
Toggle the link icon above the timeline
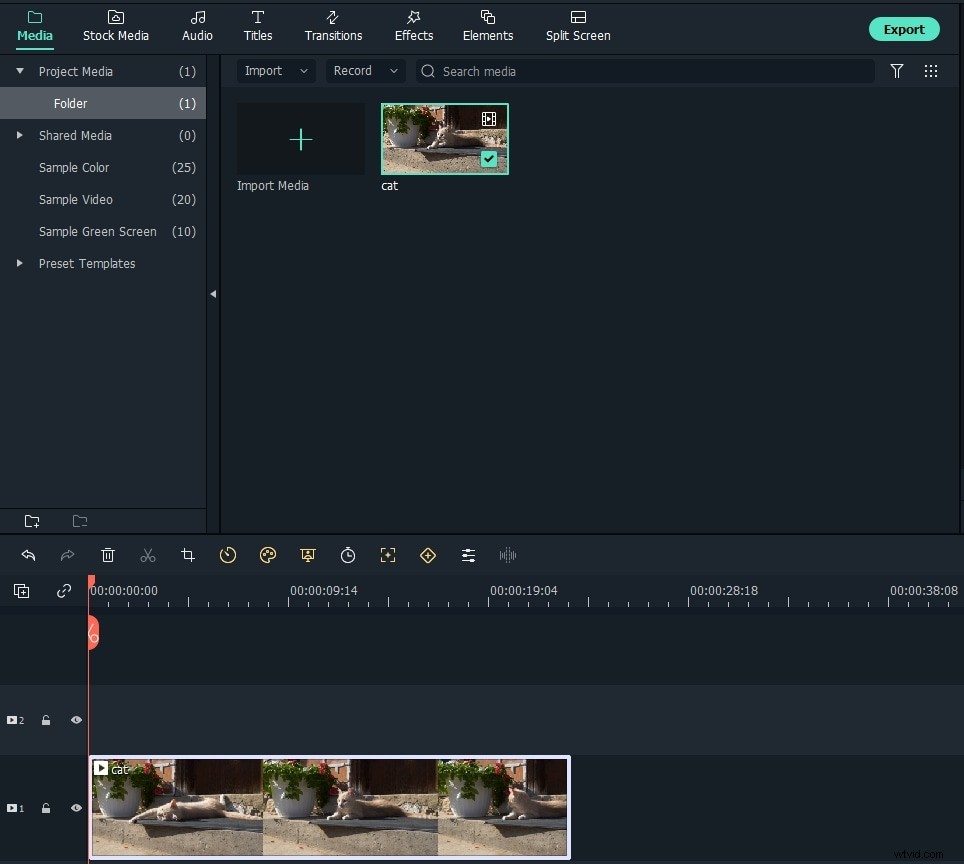tap(64, 591)
